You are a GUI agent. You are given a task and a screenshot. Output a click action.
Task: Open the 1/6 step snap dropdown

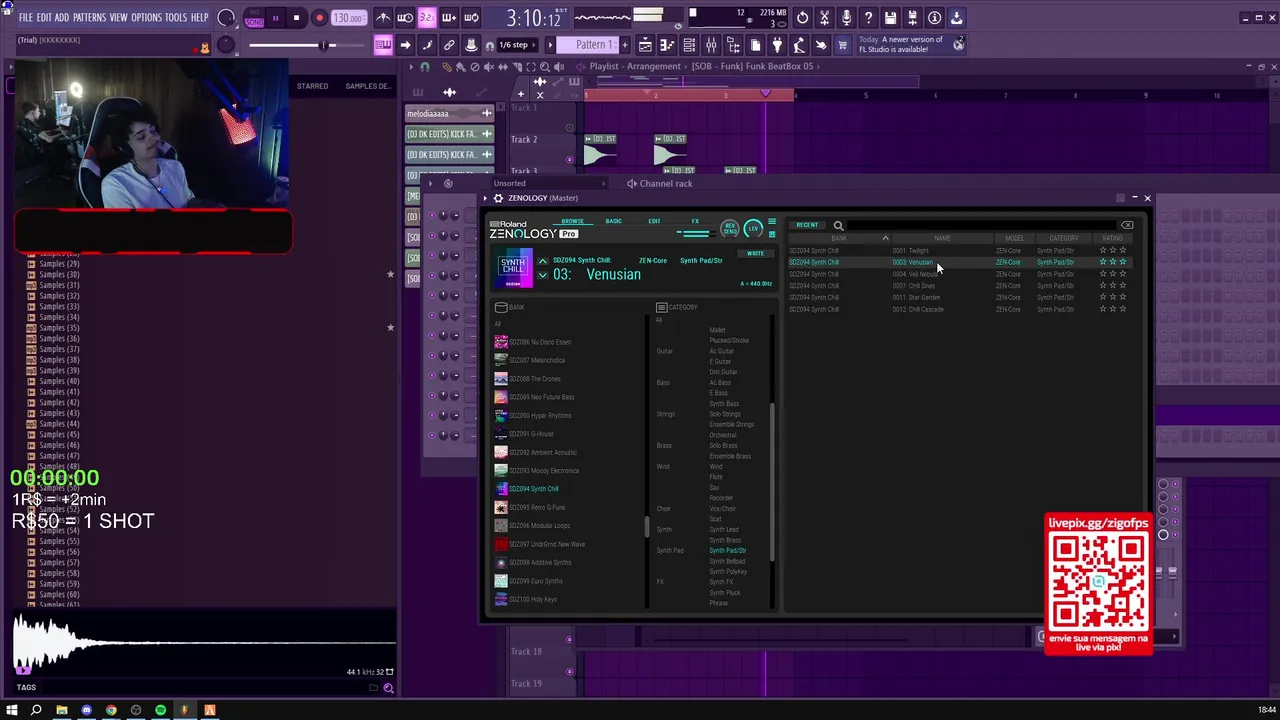(x=519, y=45)
